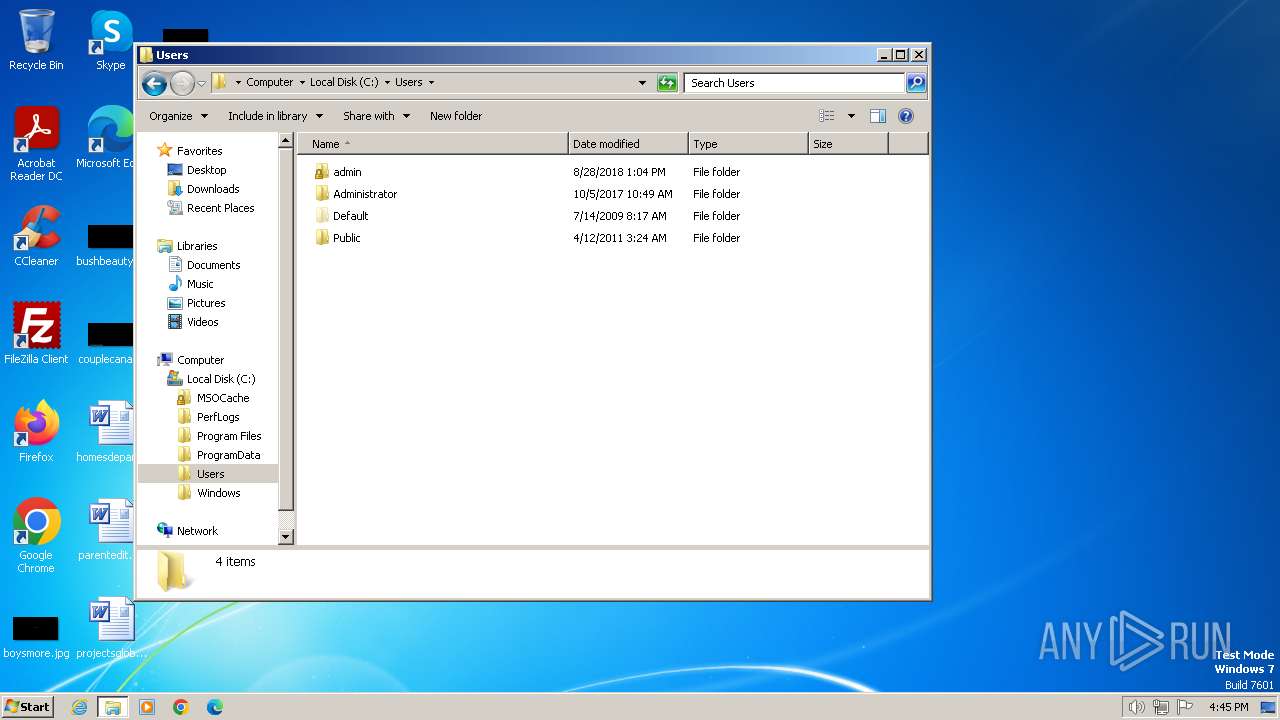Image resolution: width=1280 pixels, height=720 pixels.
Task: Open address bar history dropdown
Action: click(x=642, y=83)
